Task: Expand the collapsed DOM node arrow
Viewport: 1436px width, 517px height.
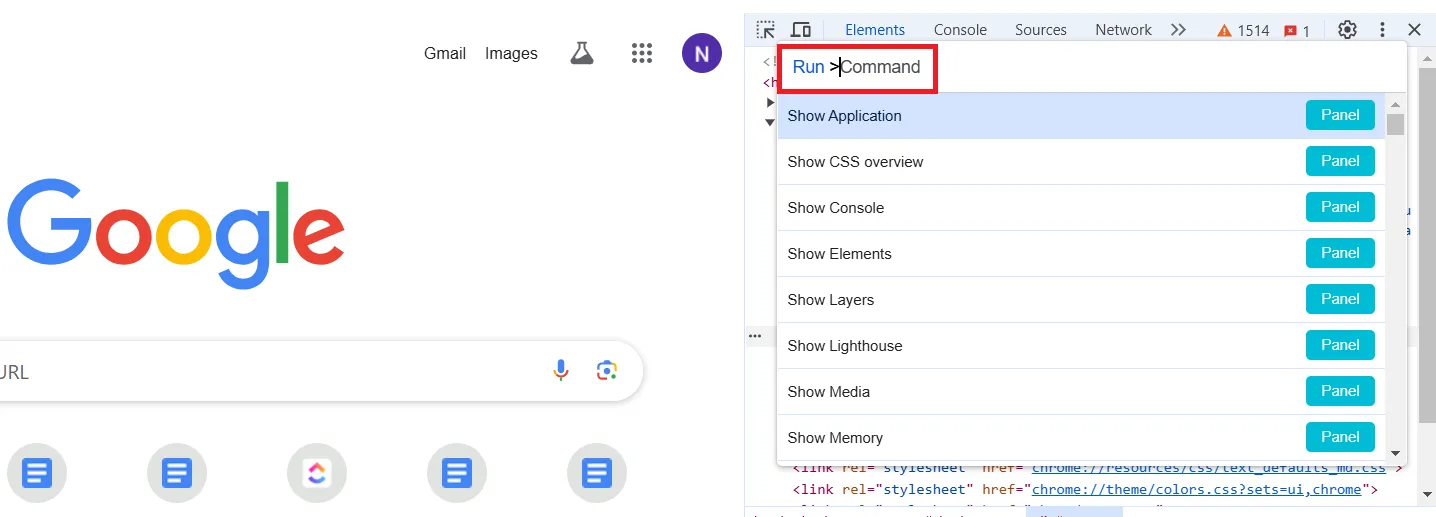Action: pyautogui.click(x=770, y=102)
